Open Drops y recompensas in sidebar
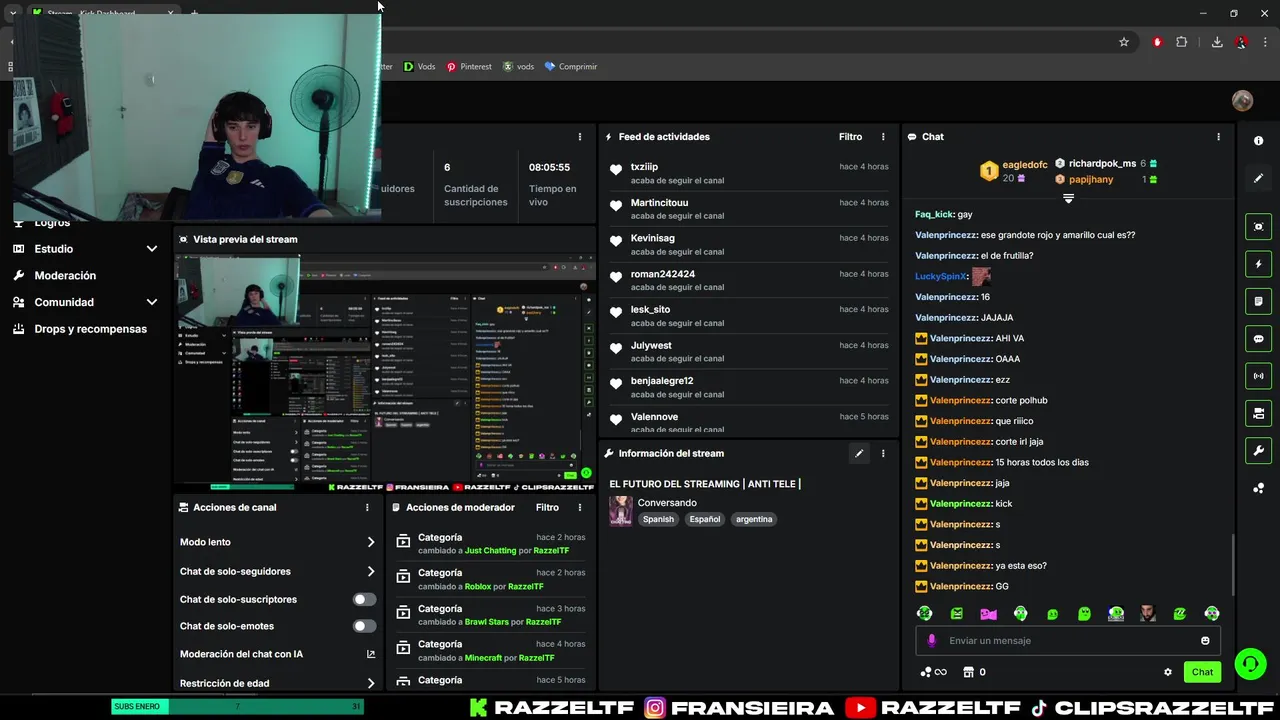 pos(90,329)
